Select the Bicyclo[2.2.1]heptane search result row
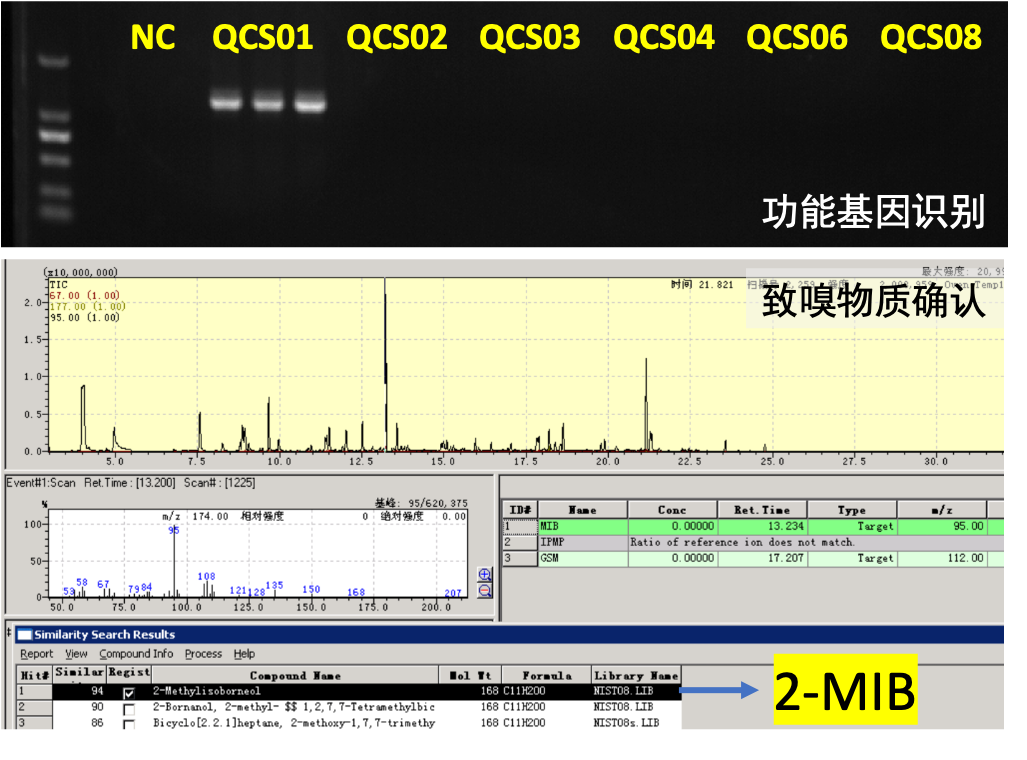The width and height of the screenshot is (1027, 760). (293, 723)
